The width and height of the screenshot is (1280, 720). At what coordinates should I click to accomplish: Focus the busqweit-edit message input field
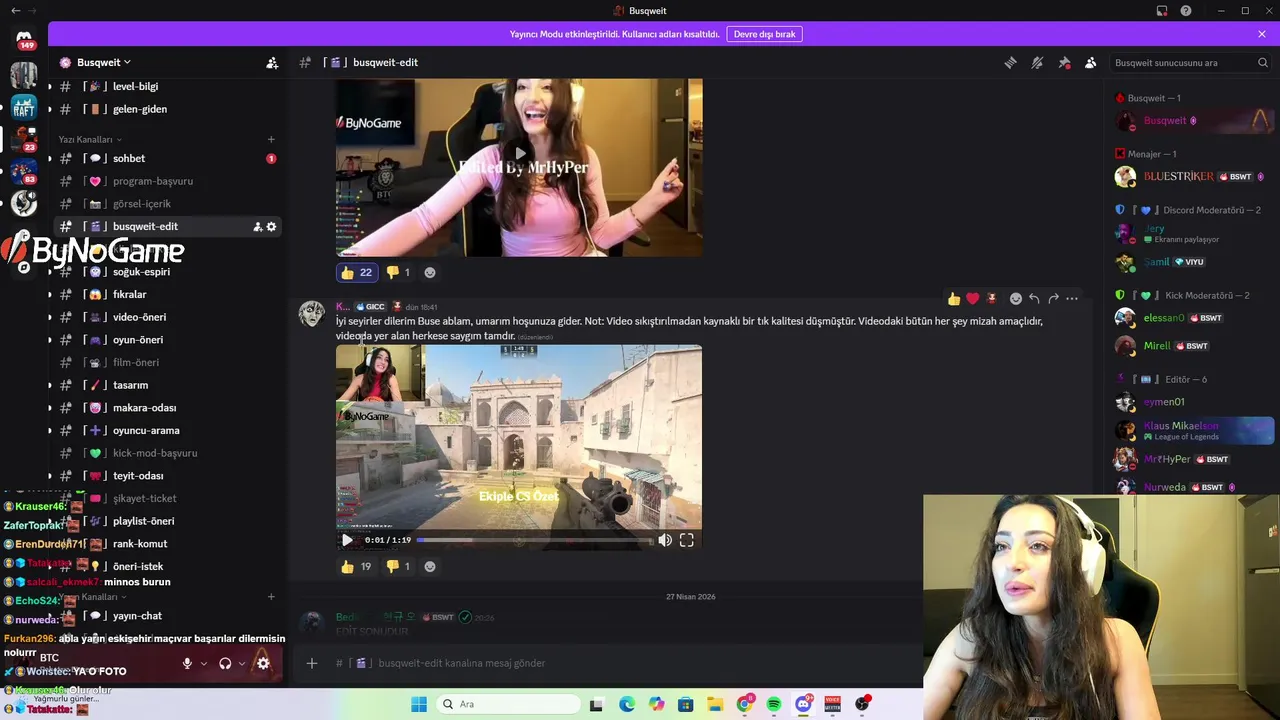pyautogui.click(x=640, y=663)
